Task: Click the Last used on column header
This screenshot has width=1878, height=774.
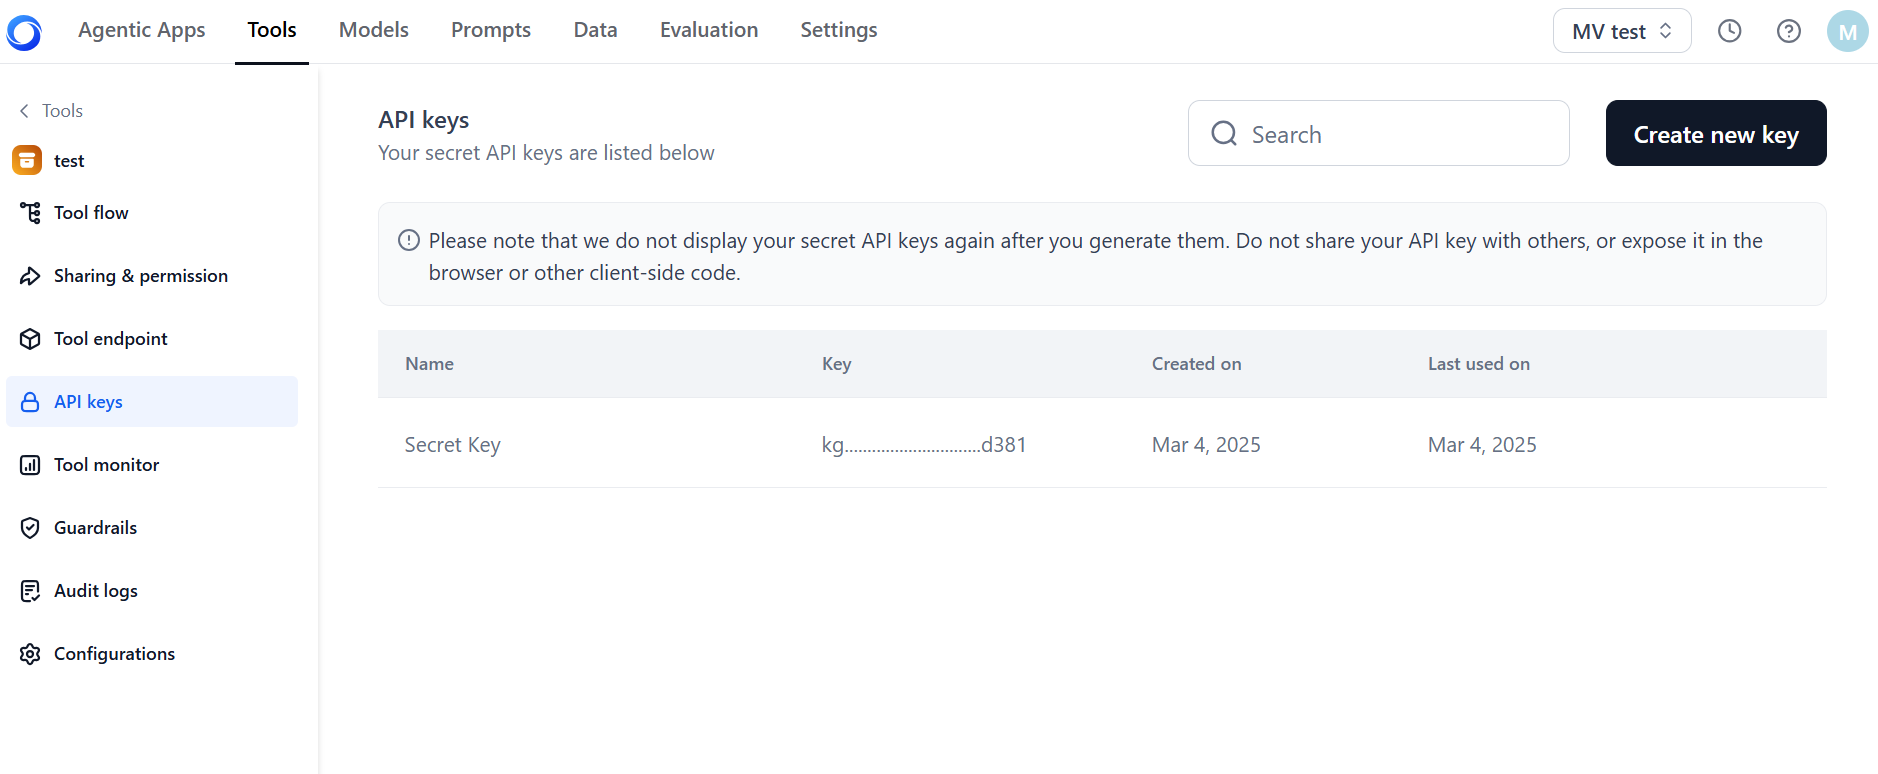Action: point(1478,364)
